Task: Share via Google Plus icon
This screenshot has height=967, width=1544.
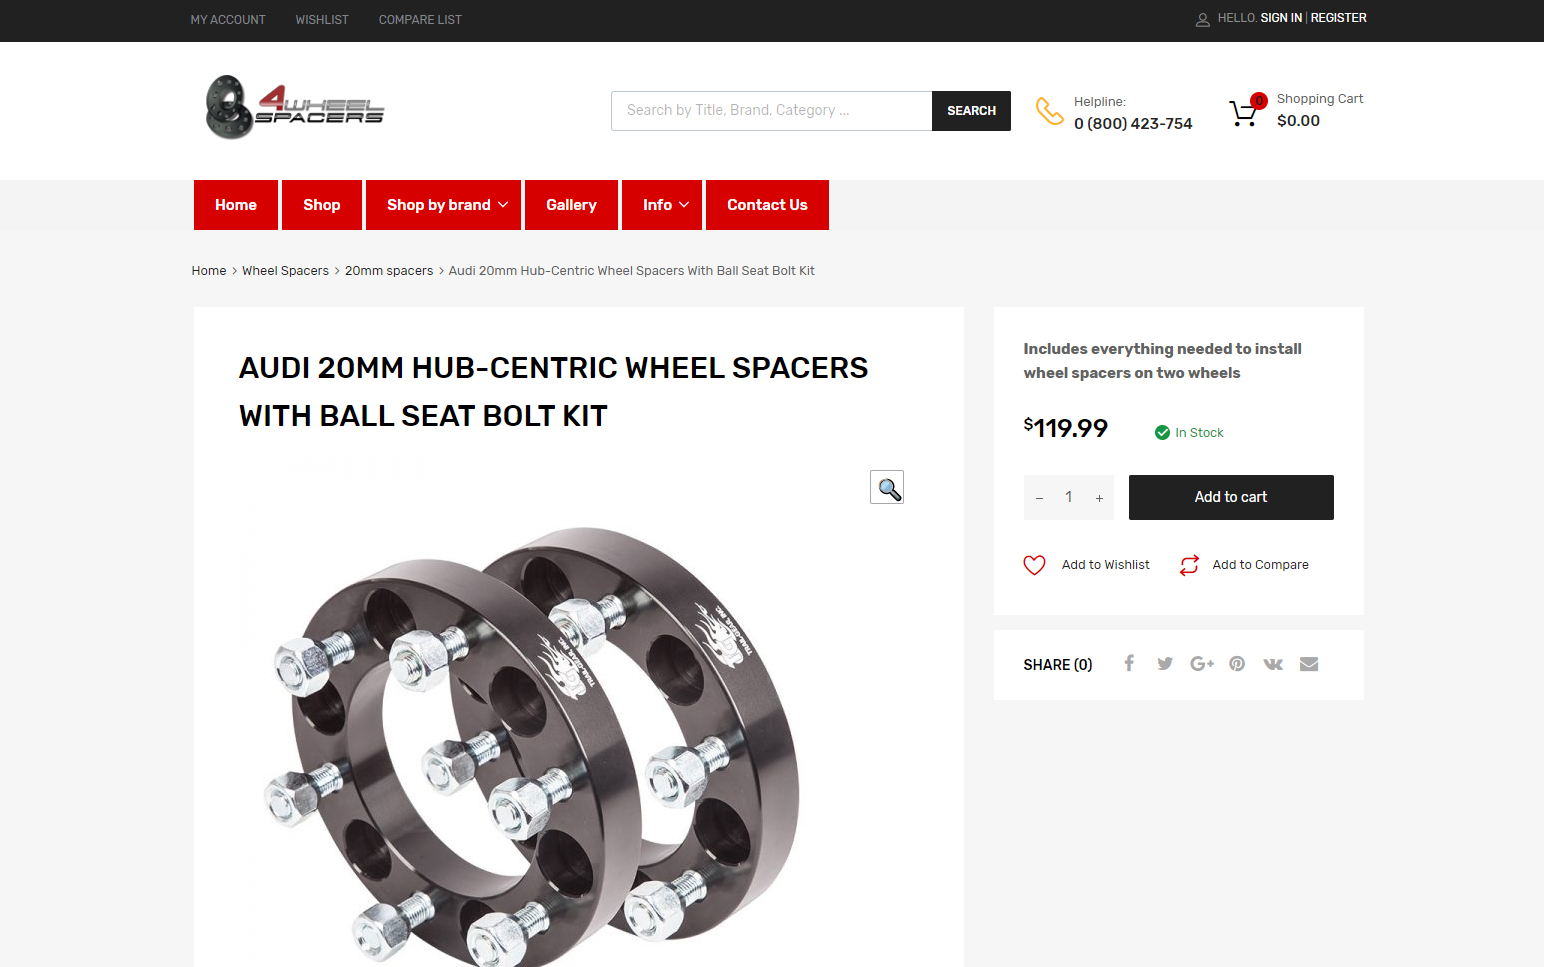Action: pos(1202,663)
